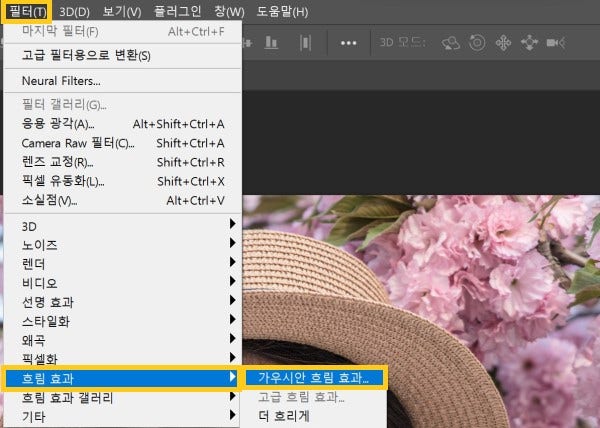Click distribute vertical spacing icon
Screen dimensions: 600x428
[305, 43]
